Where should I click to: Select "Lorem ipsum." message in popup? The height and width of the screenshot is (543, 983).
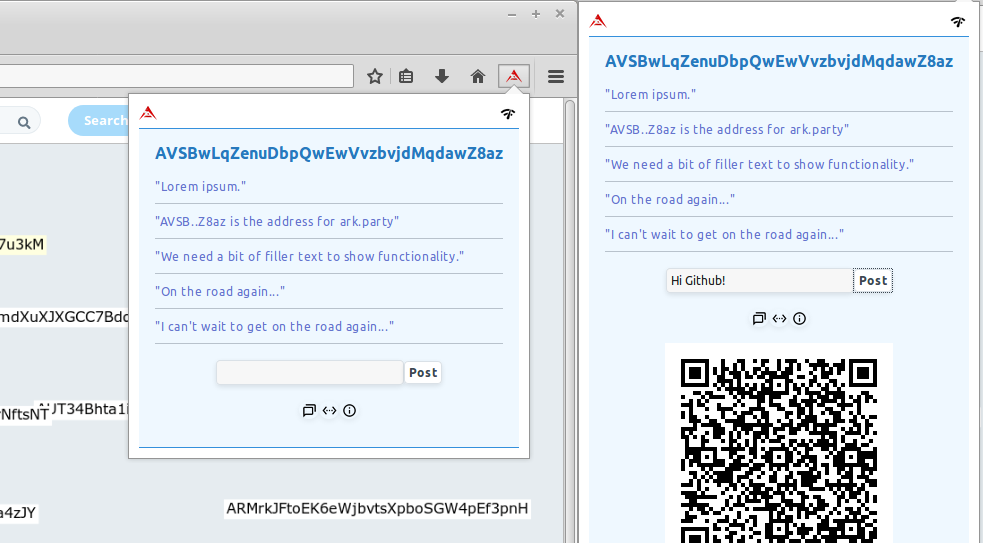(x=201, y=186)
